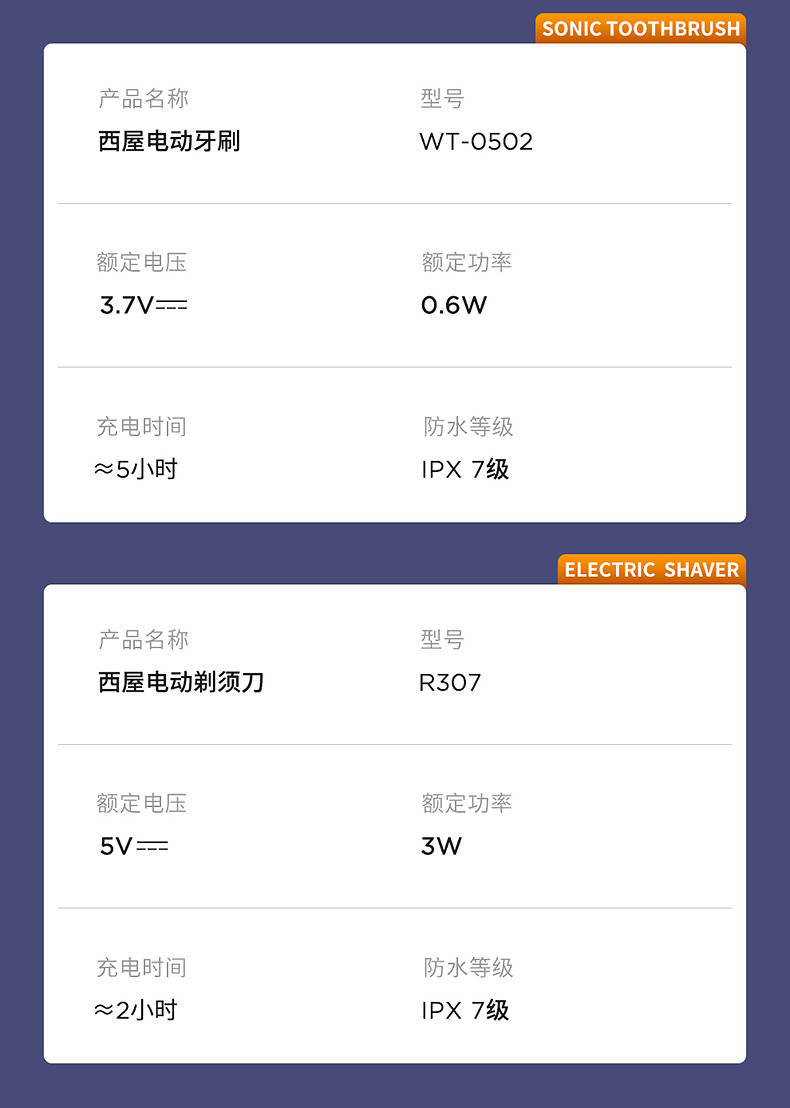Viewport: 790px width, 1108px height.
Task: Click the 3.7V rated voltage value
Action: [x=143, y=305]
